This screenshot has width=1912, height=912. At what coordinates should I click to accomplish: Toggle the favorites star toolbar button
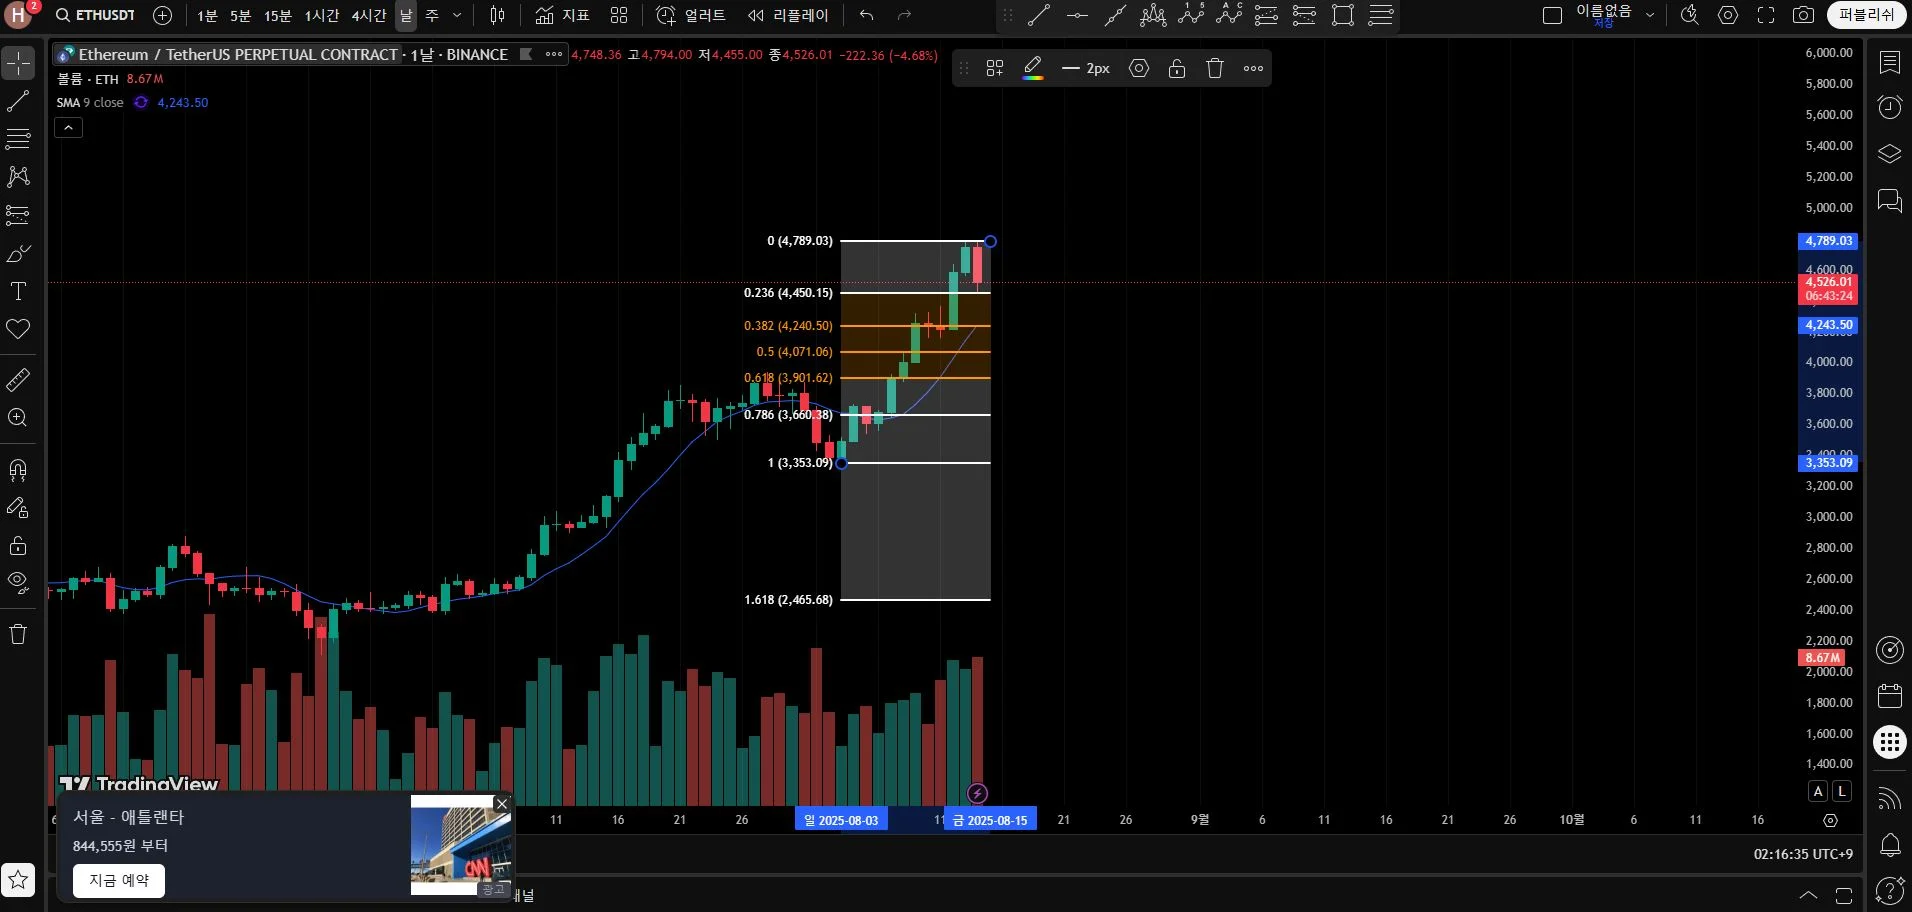point(18,880)
